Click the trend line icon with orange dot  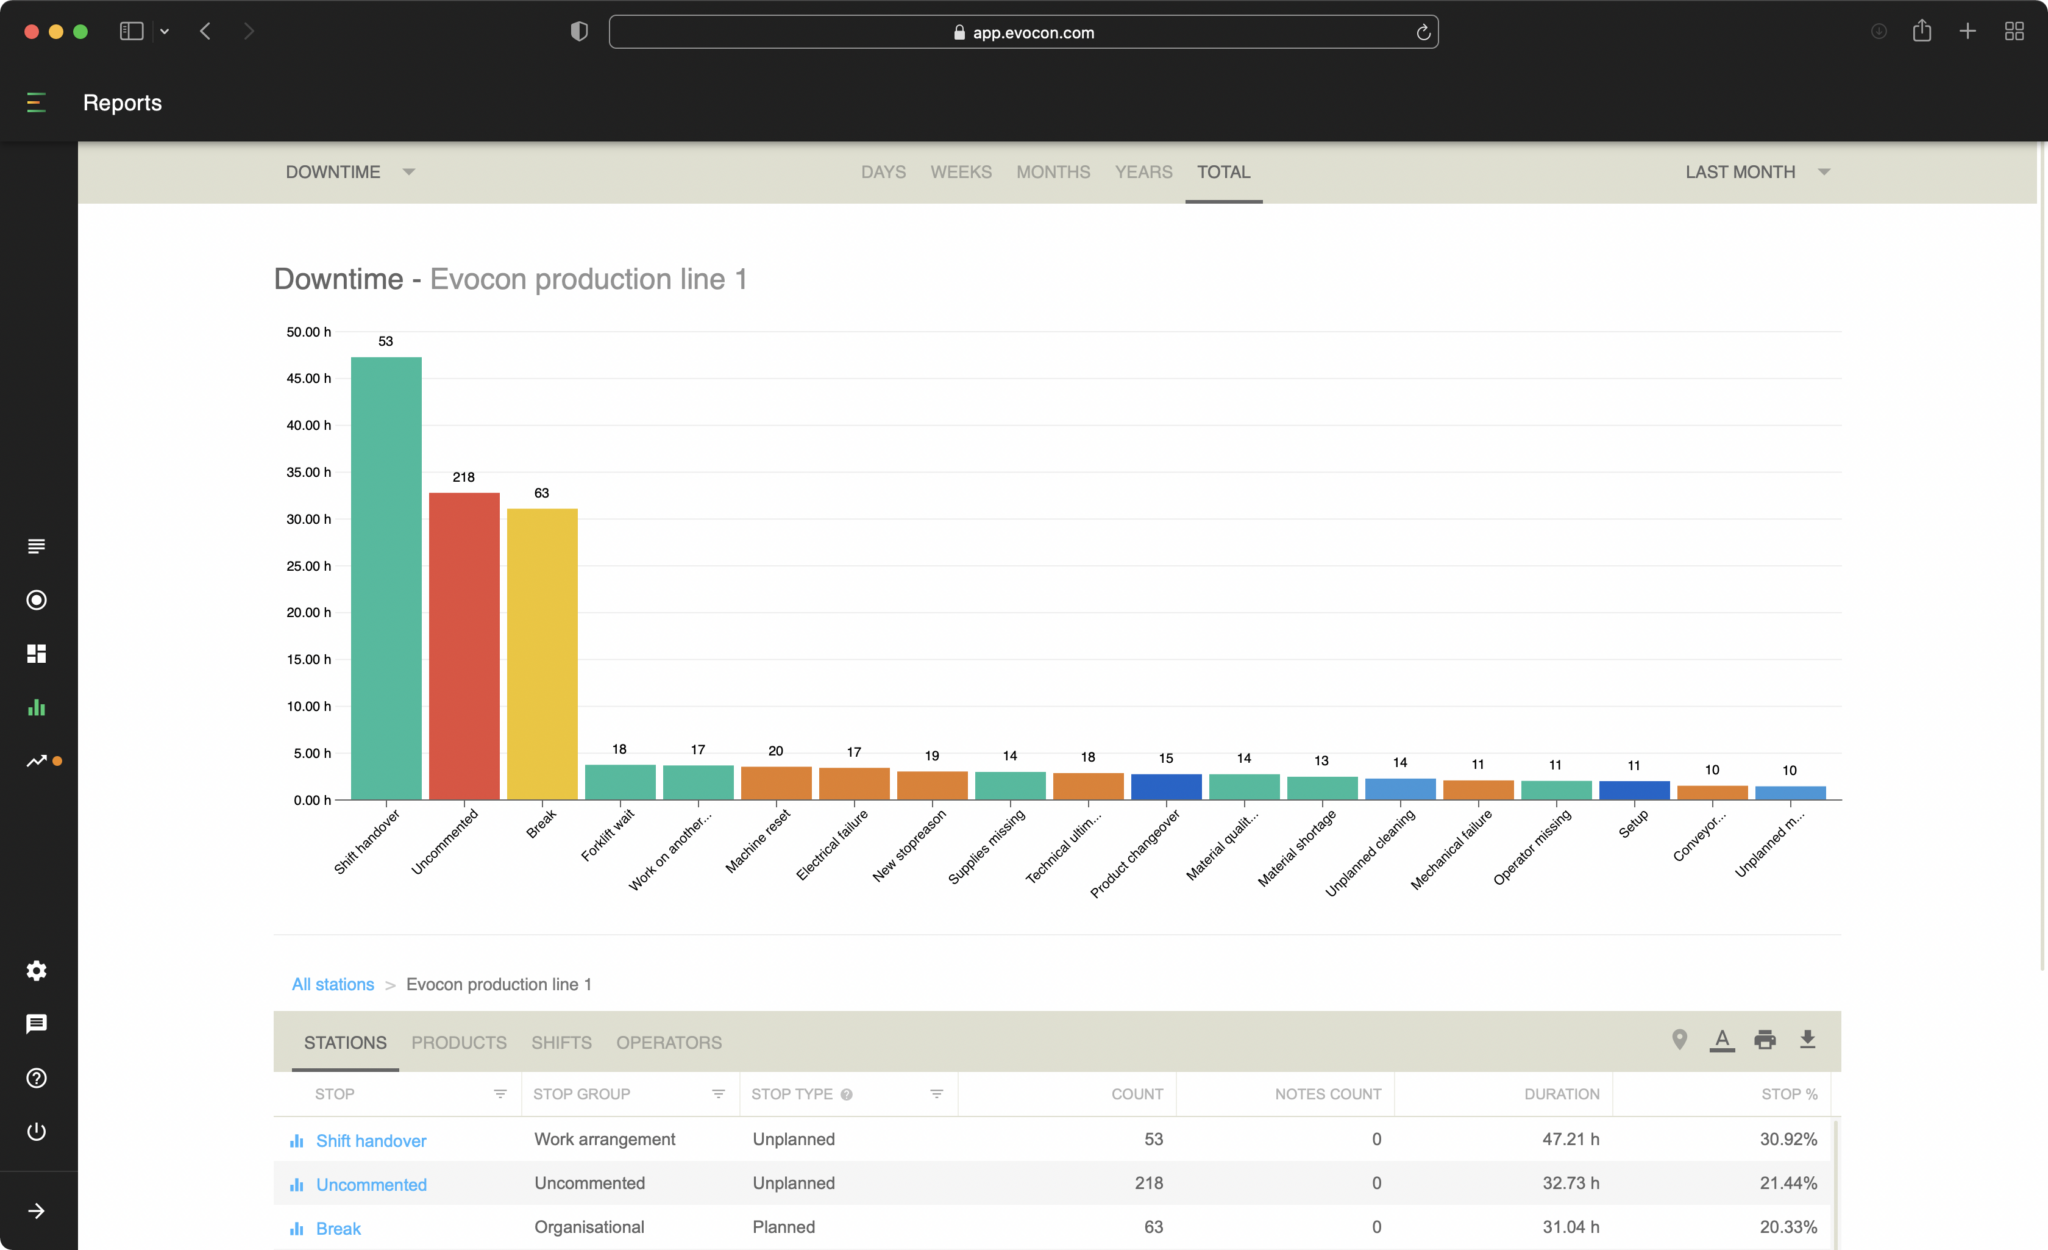(x=37, y=761)
